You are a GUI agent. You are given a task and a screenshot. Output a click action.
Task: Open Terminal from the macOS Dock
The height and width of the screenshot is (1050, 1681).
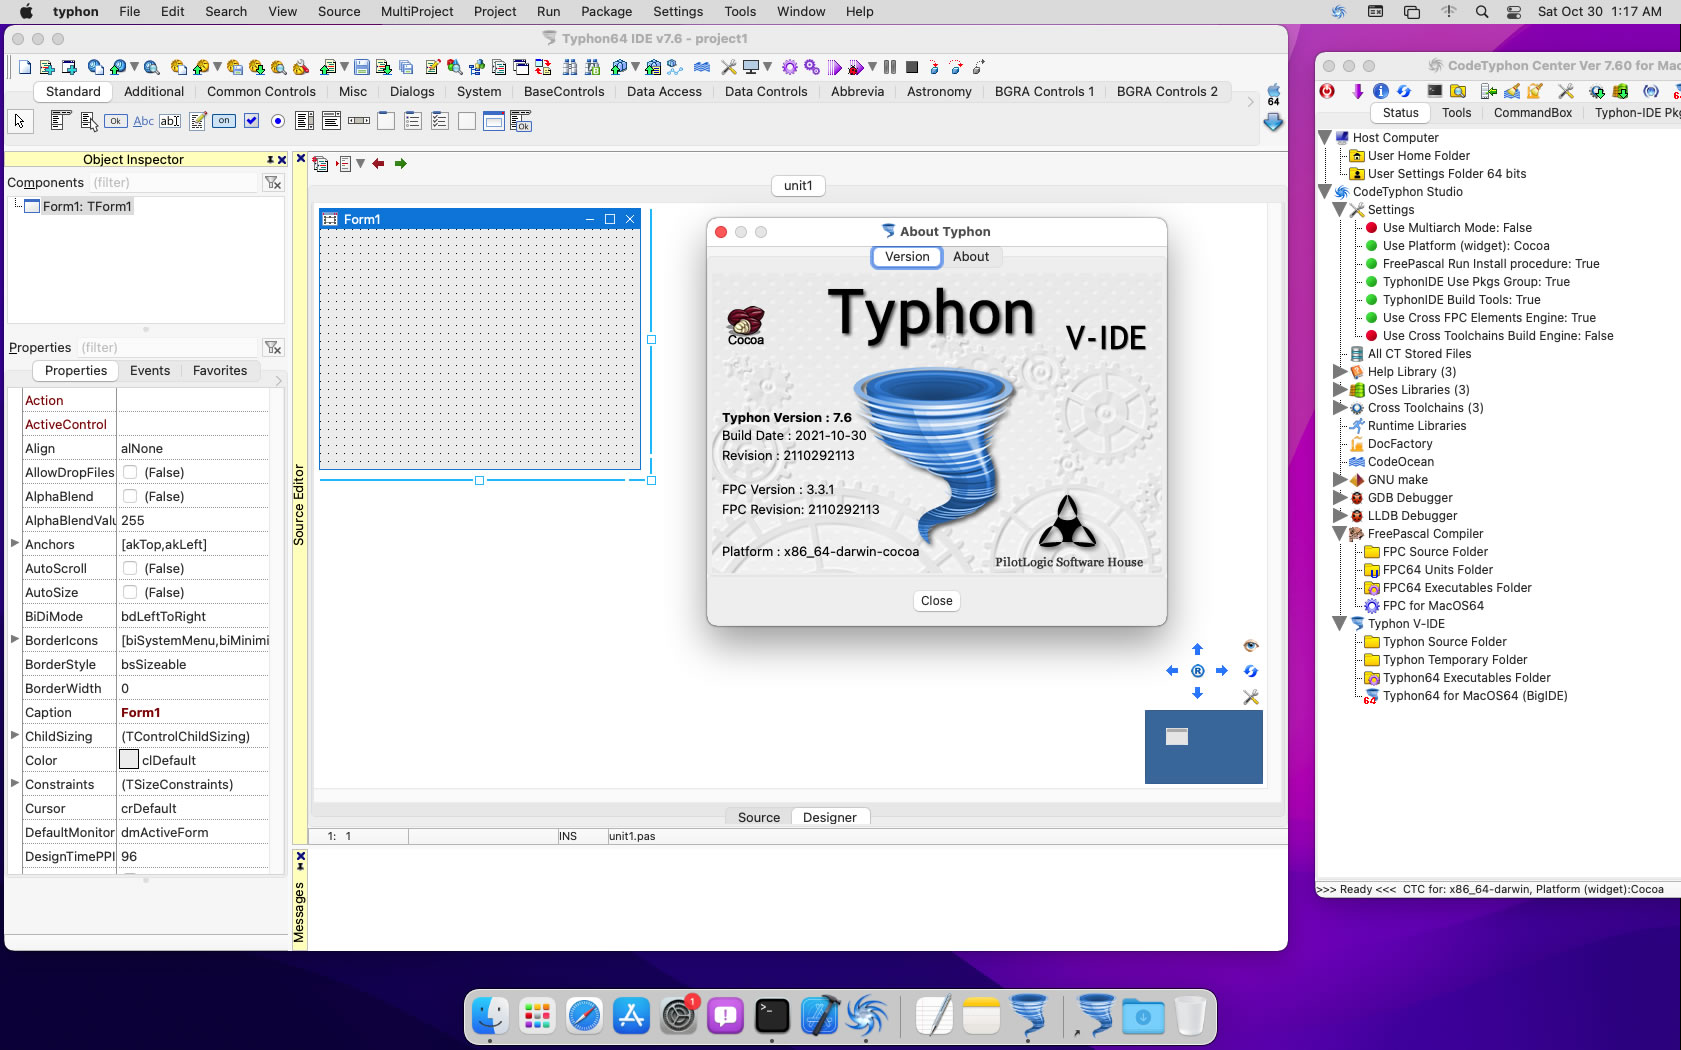(x=772, y=1017)
